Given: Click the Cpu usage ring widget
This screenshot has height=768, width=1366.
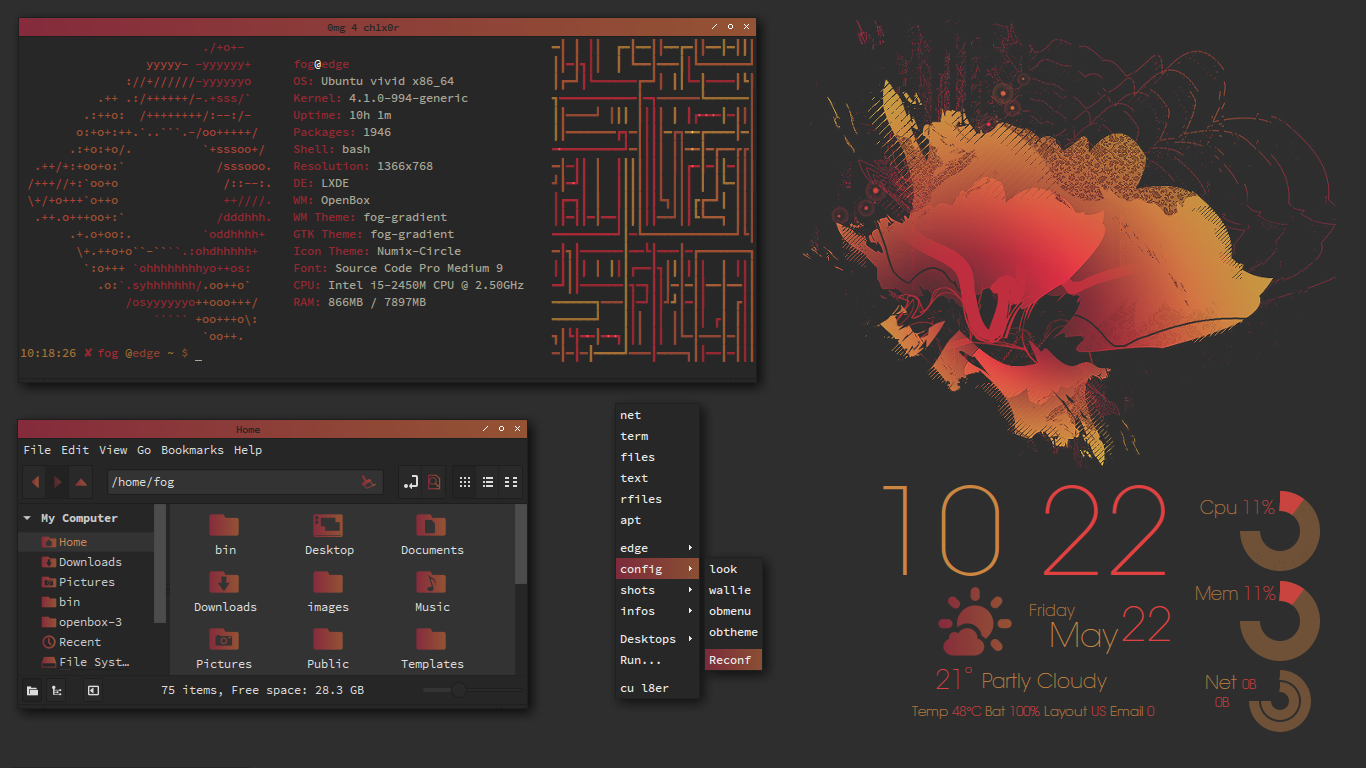Looking at the screenshot, I should [1280, 531].
